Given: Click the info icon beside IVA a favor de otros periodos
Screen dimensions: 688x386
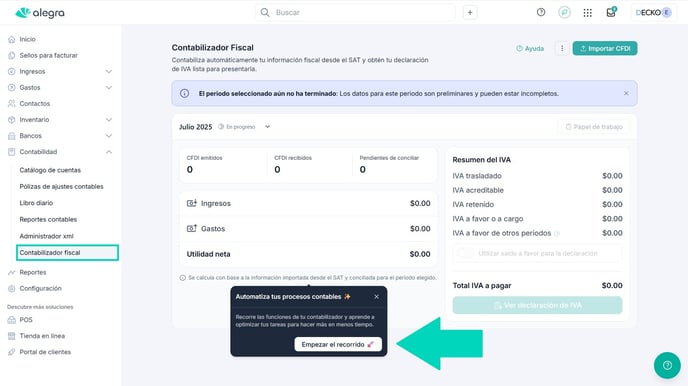Looking at the screenshot, I should pyautogui.click(x=557, y=233).
